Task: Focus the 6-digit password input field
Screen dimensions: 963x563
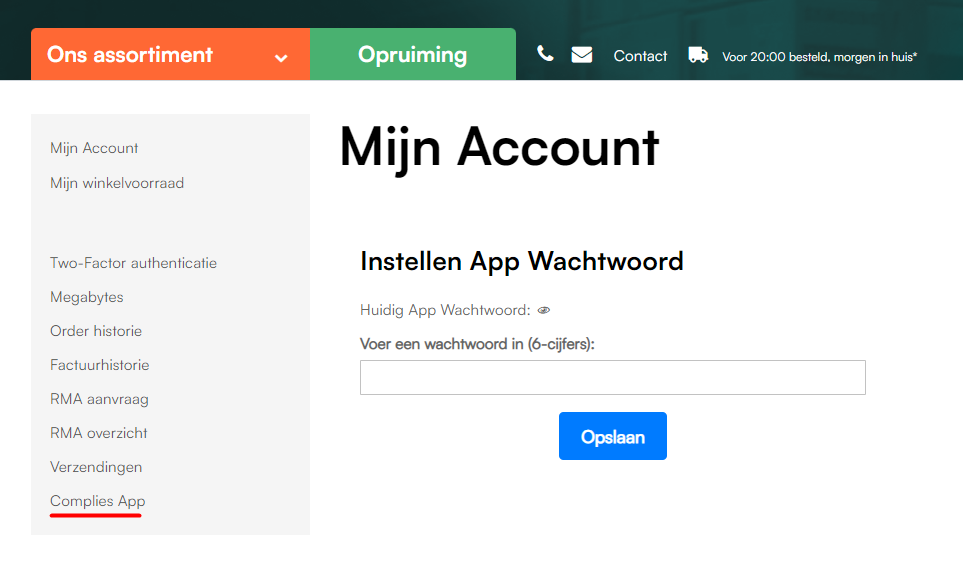Action: pyautogui.click(x=612, y=378)
